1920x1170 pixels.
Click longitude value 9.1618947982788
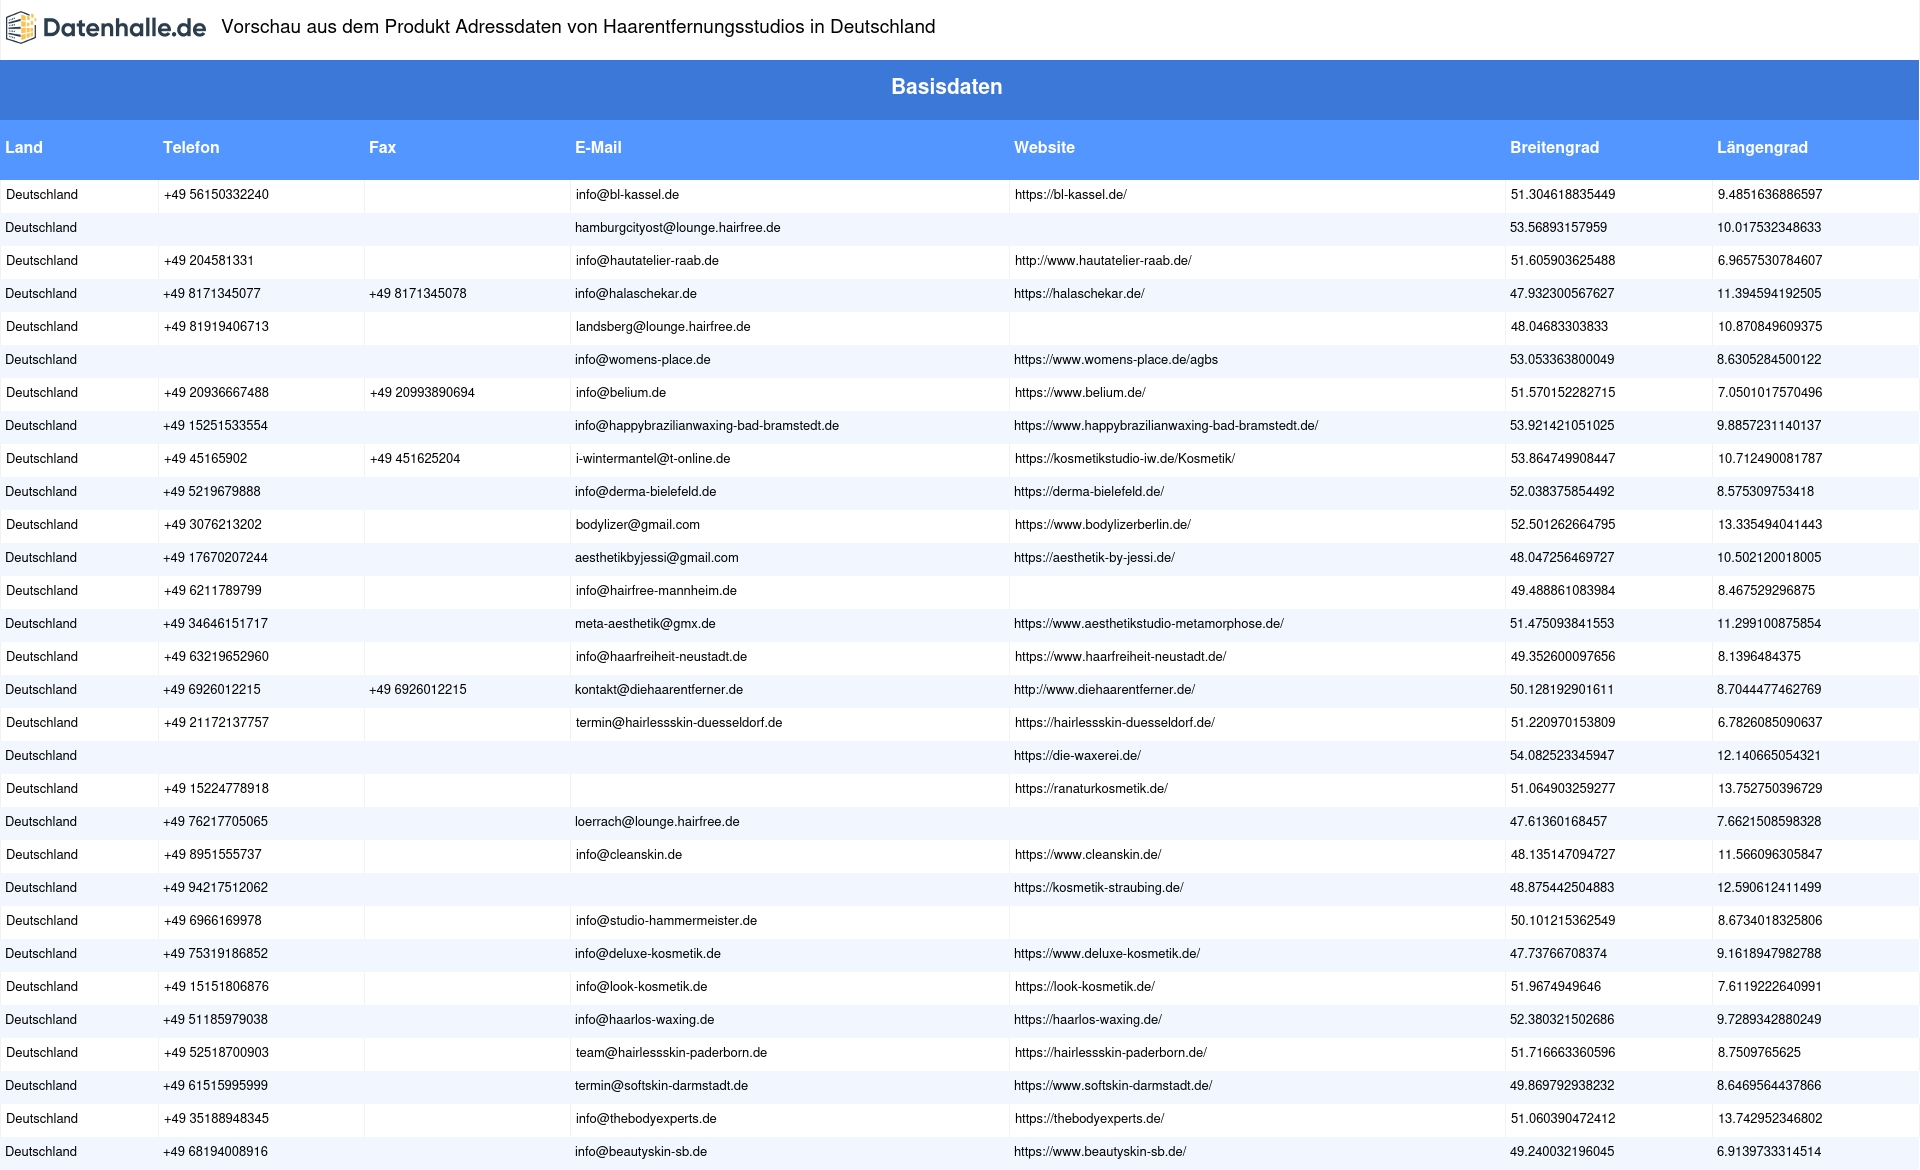click(1769, 954)
